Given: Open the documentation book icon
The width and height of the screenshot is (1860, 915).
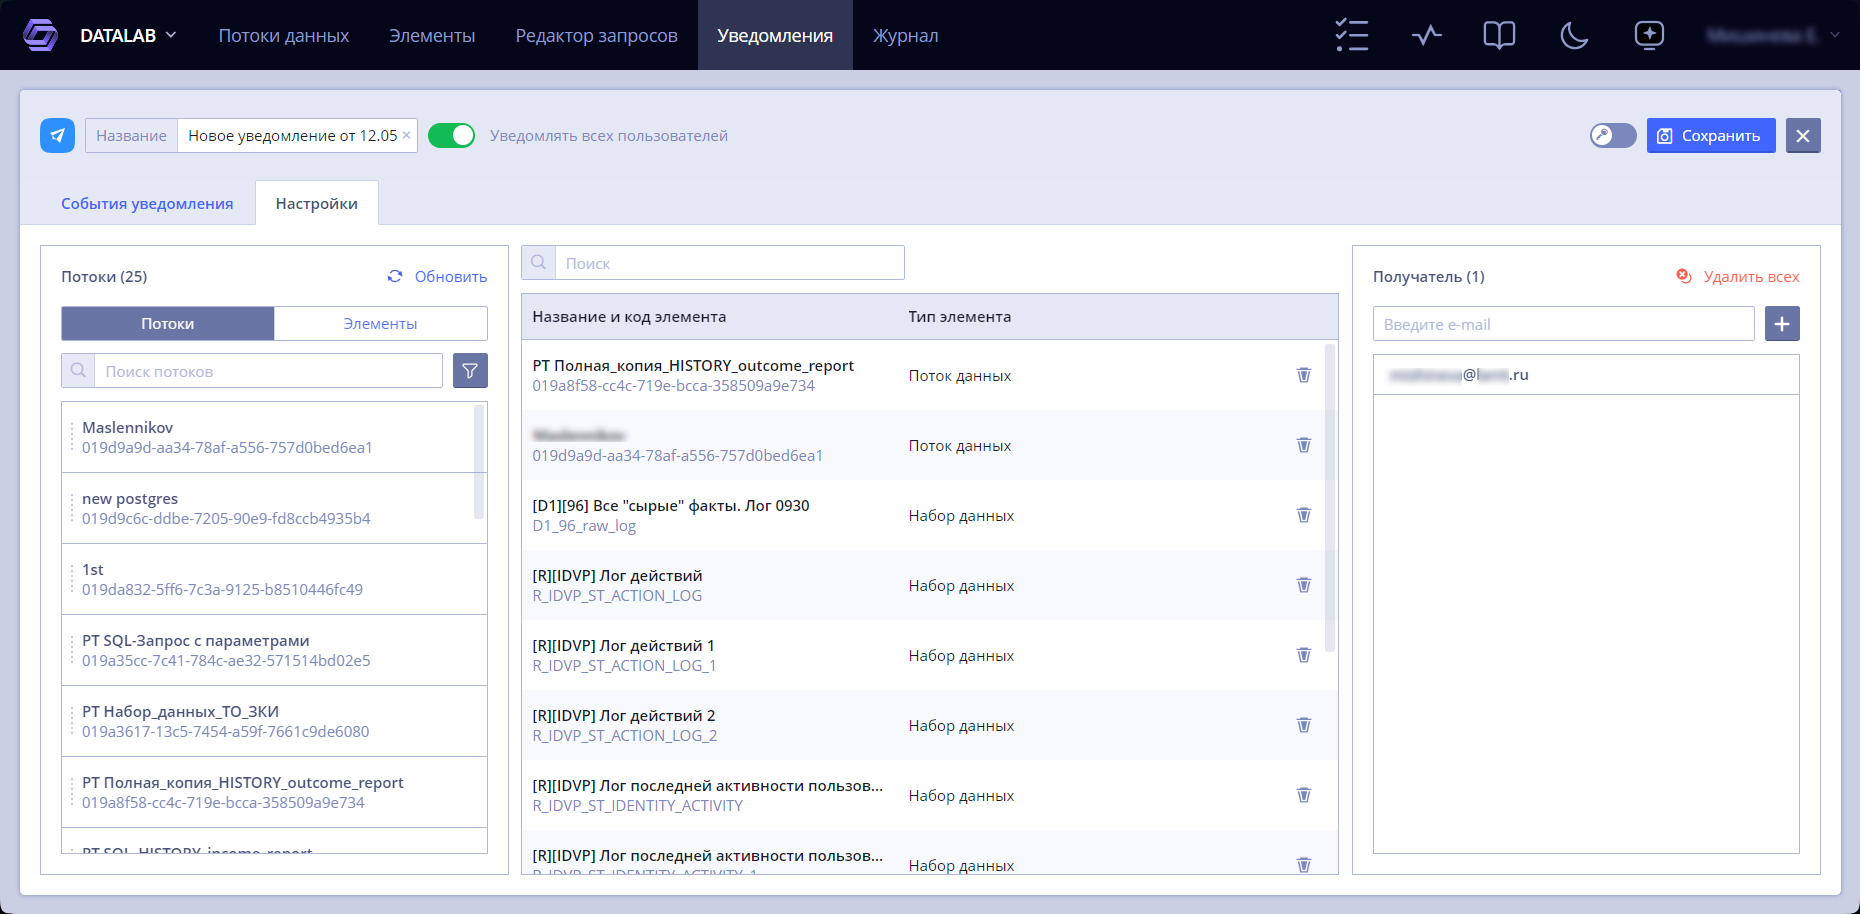Looking at the screenshot, I should click(x=1499, y=35).
